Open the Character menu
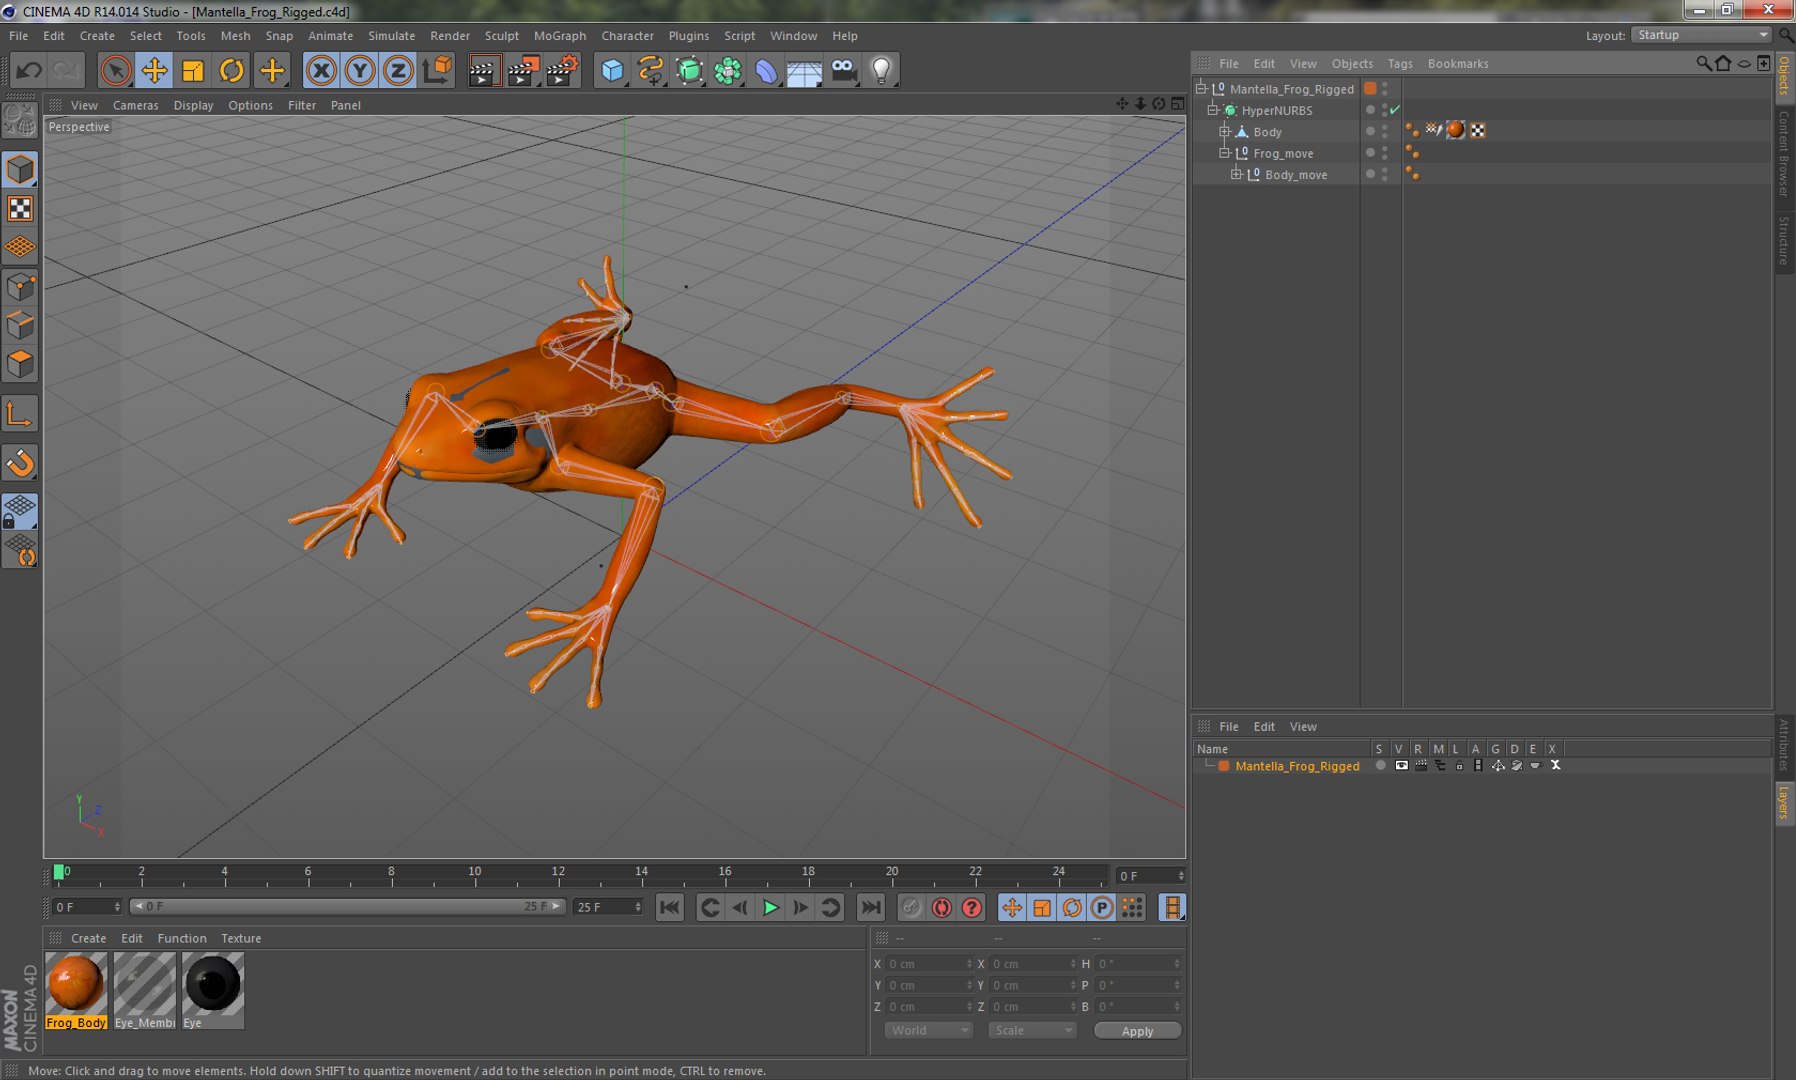The height and width of the screenshot is (1080, 1796). click(627, 35)
